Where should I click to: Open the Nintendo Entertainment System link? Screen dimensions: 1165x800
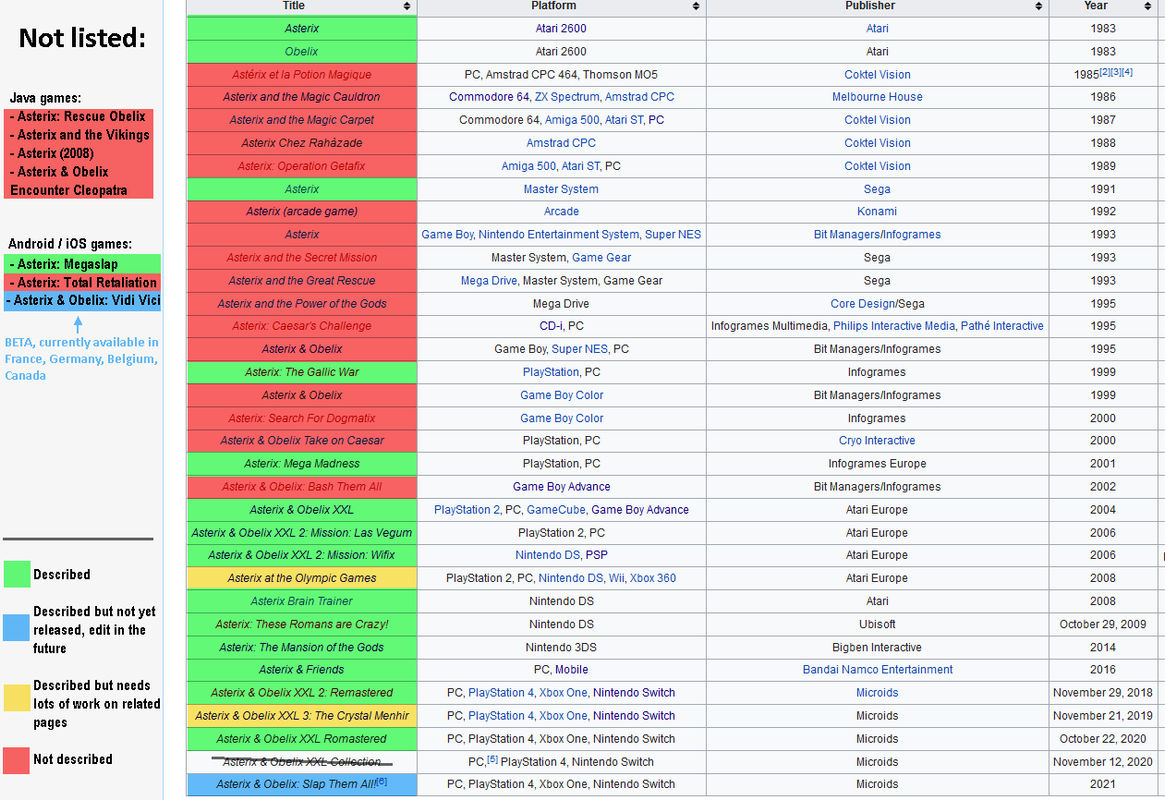(559, 234)
